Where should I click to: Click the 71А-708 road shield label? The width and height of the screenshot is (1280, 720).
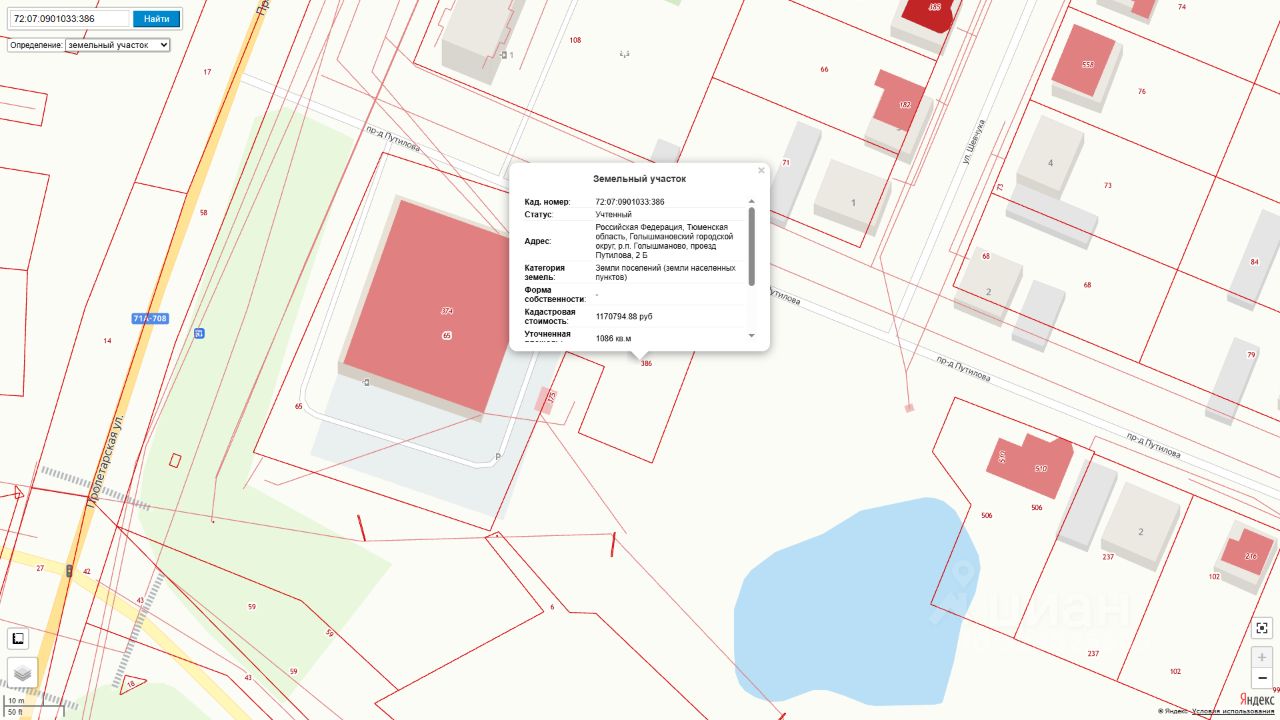[149, 318]
